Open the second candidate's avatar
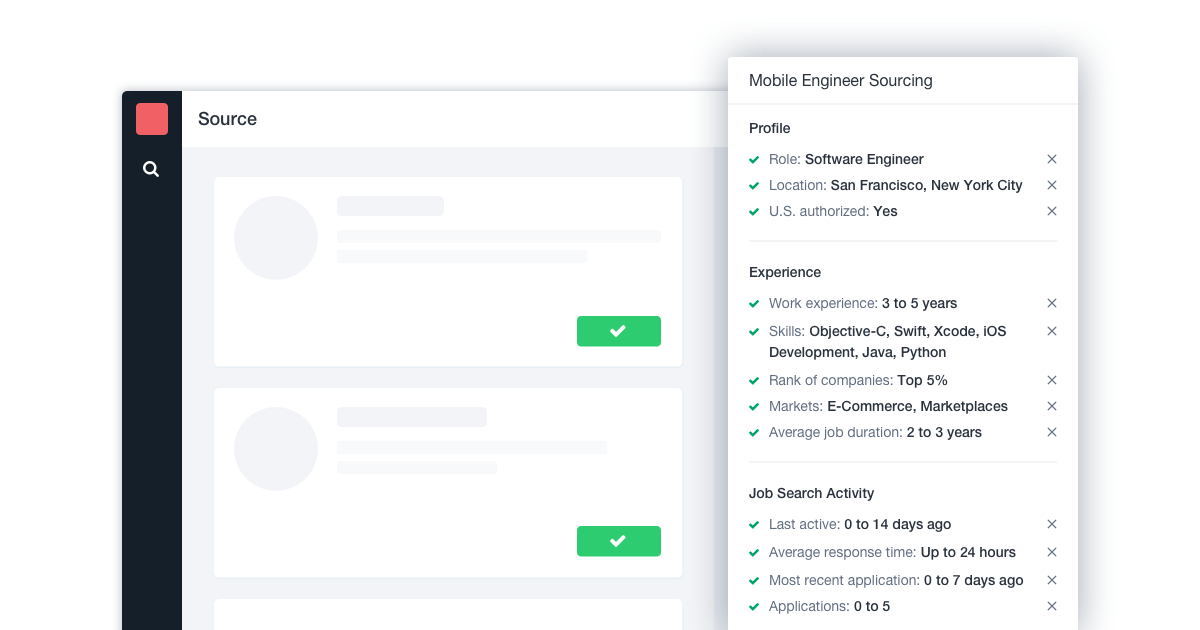 pyautogui.click(x=276, y=449)
